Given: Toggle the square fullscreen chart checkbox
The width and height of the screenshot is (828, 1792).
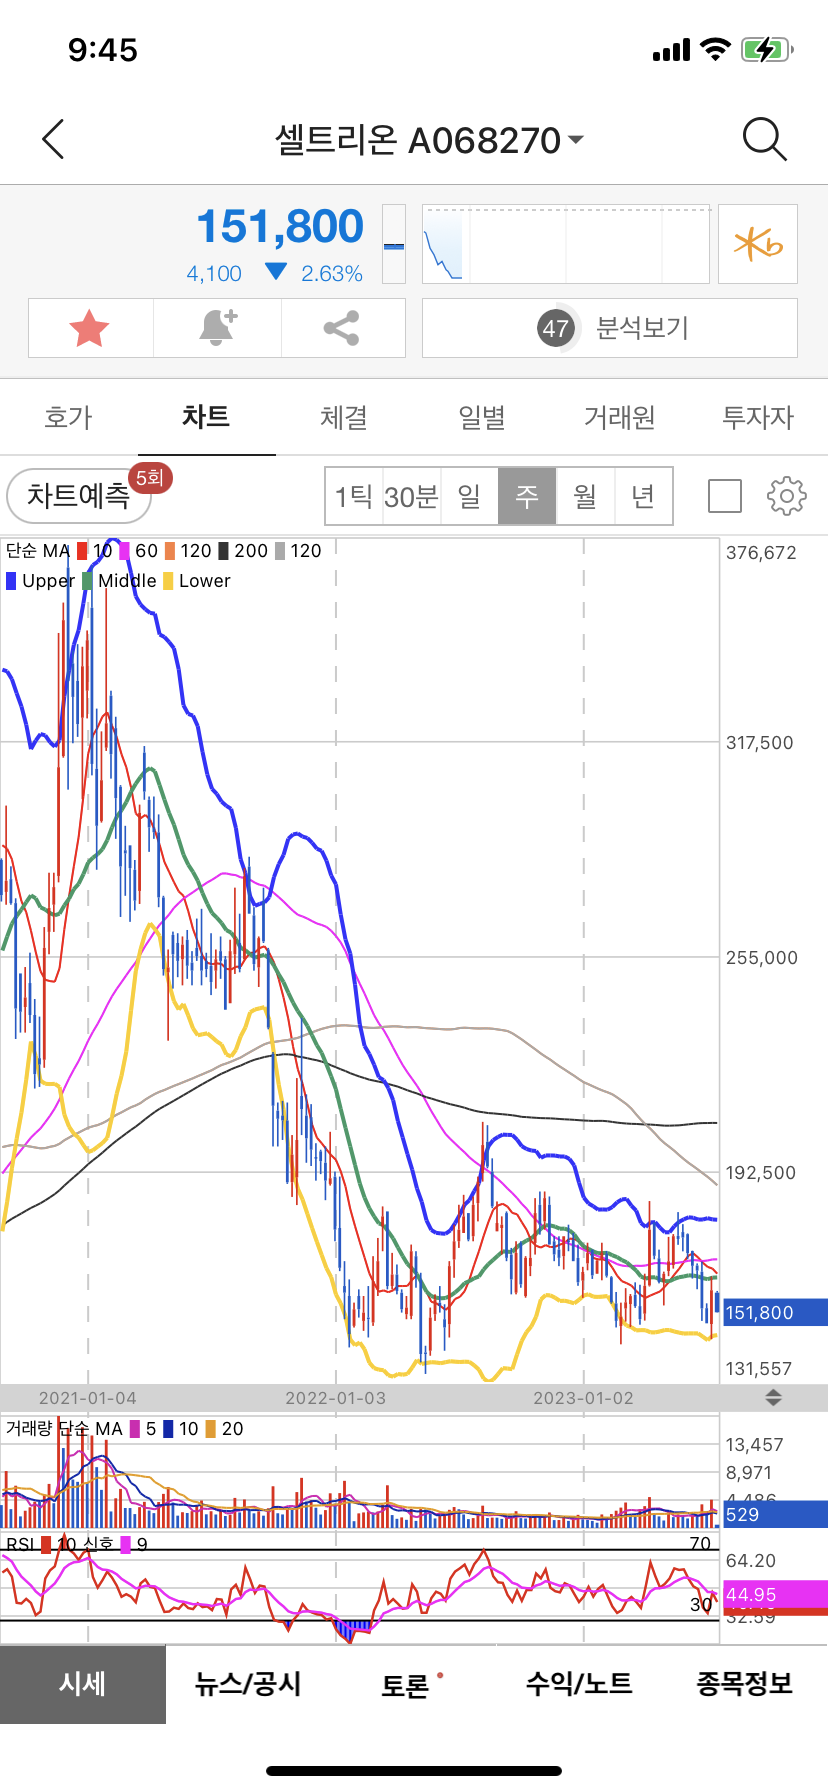Looking at the screenshot, I should (x=725, y=496).
